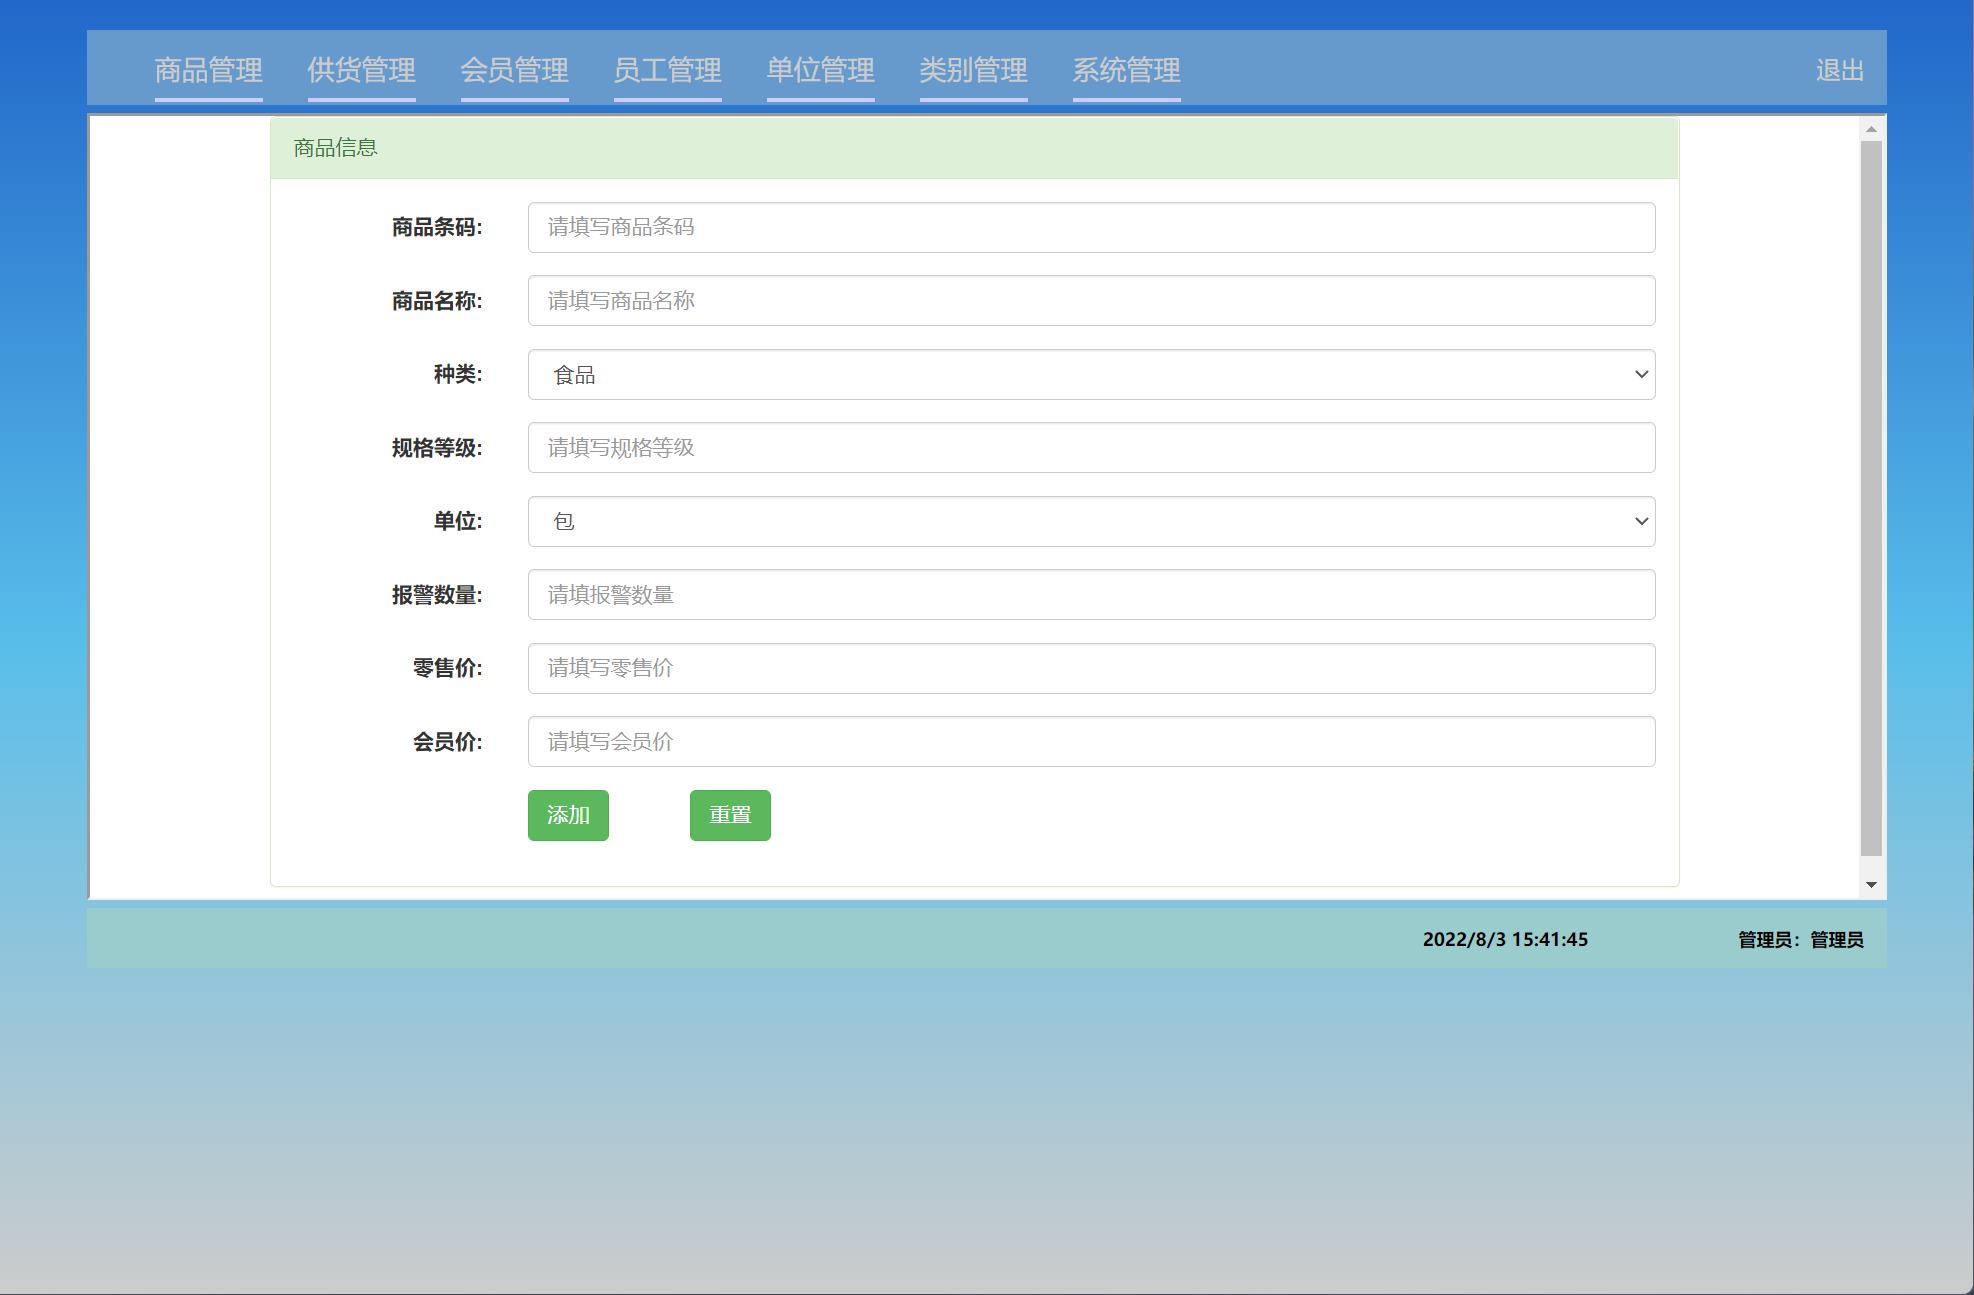Open the 员工管理 section

coord(668,71)
